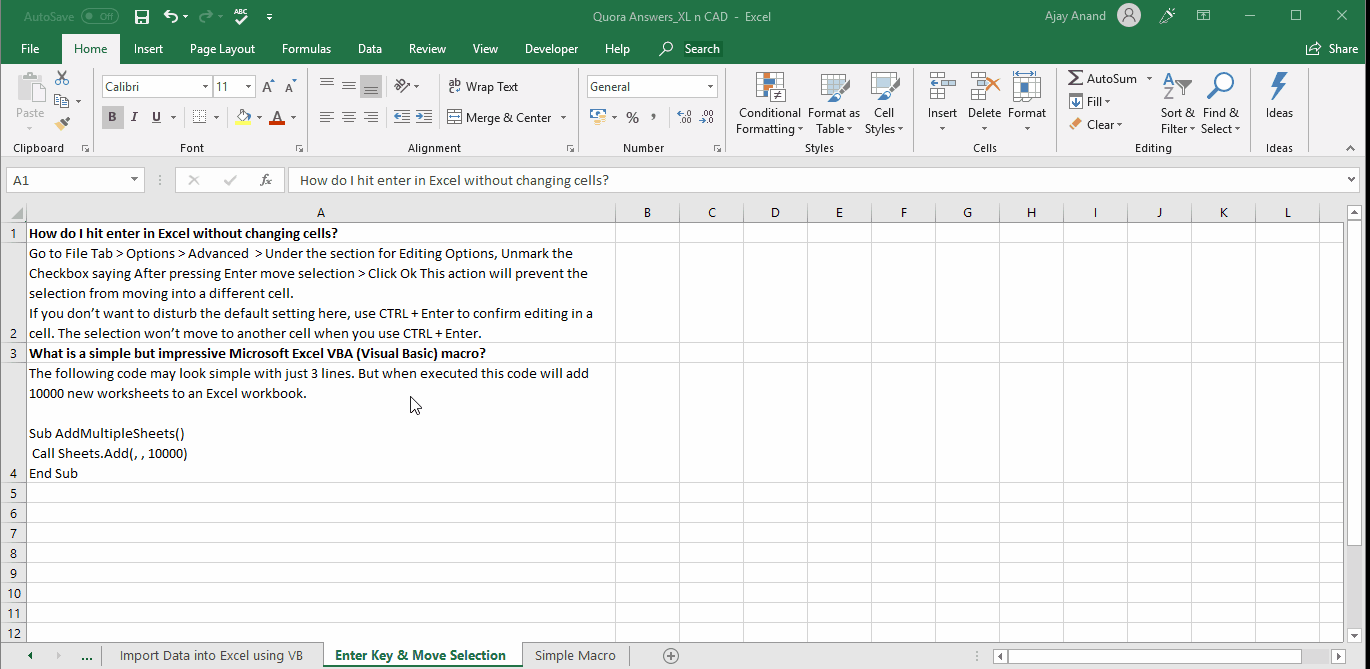Apply center horizontal alignment
This screenshot has width=1370, height=669.
click(348, 117)
